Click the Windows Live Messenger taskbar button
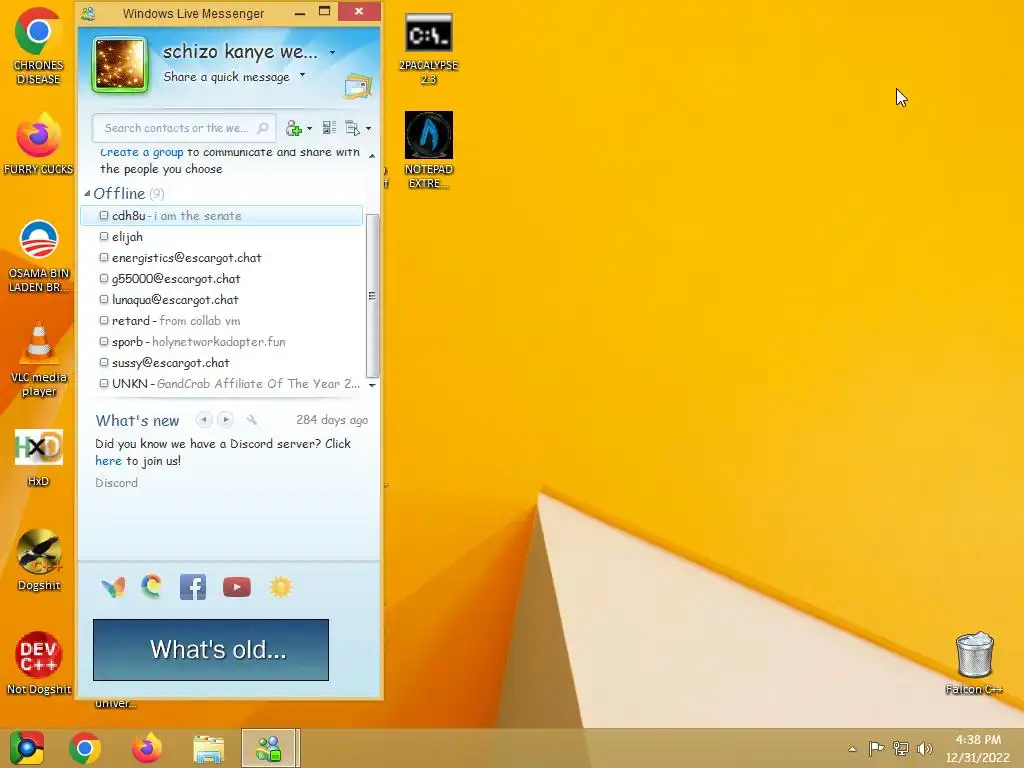 270,748
